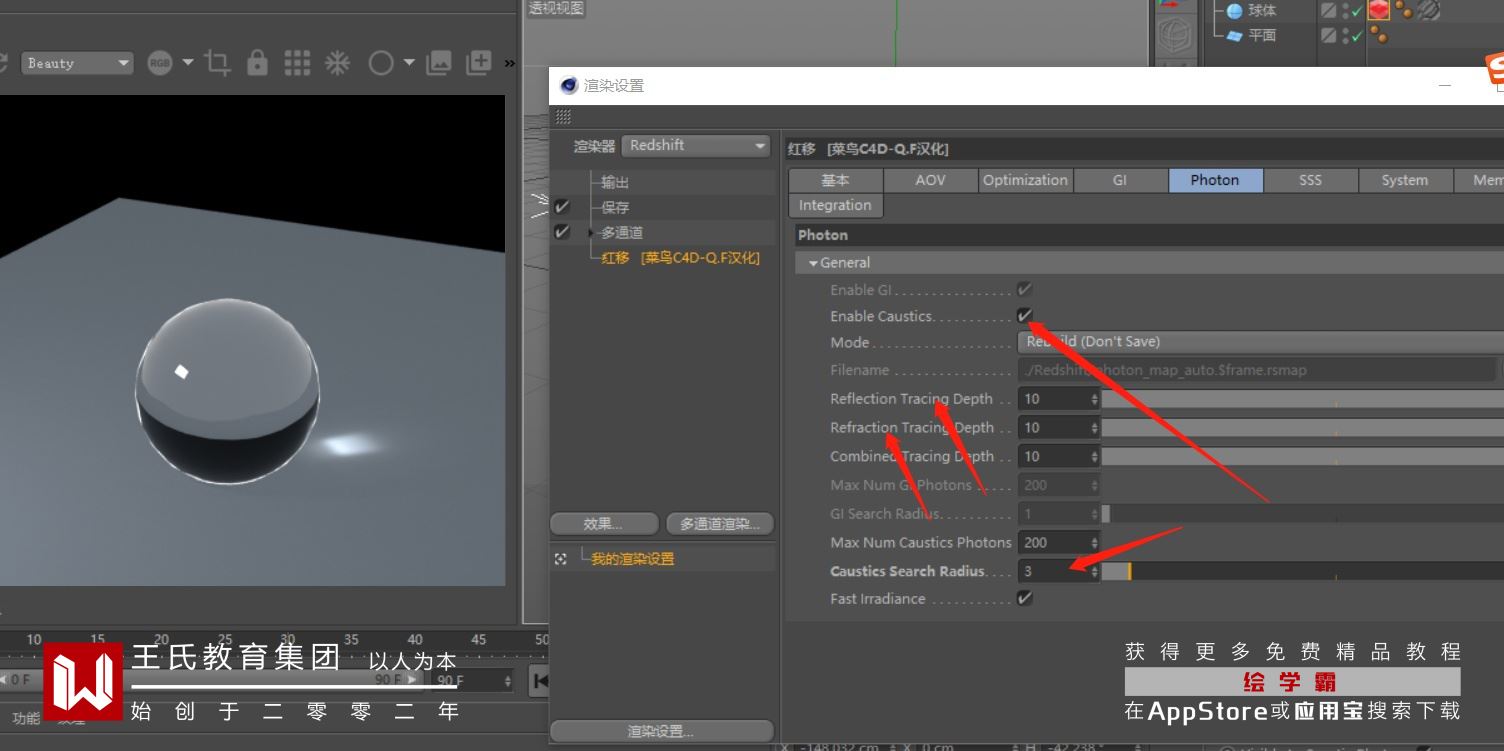Screen dimensions: 1504x751
Task: Click the image snapshot icon
Action: click(438, 63)
